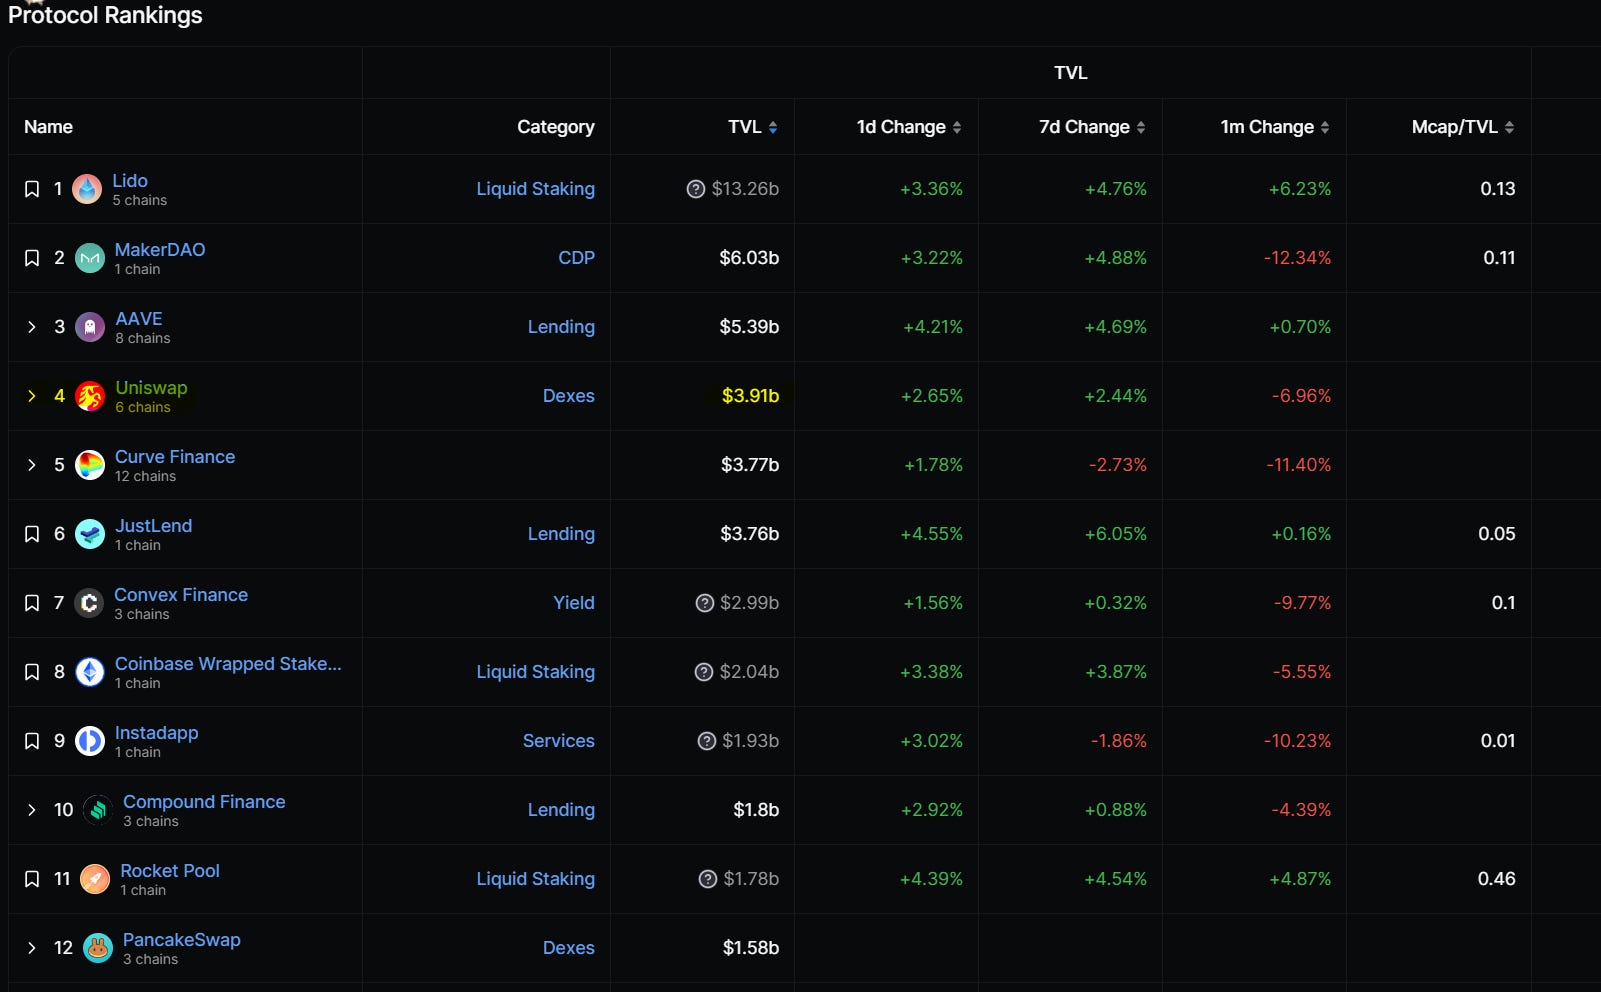Image resolution: width=1601 pixels, height=992 pixels.
Task: Click the Curve Finance rainbow logo
Action: 90,465
